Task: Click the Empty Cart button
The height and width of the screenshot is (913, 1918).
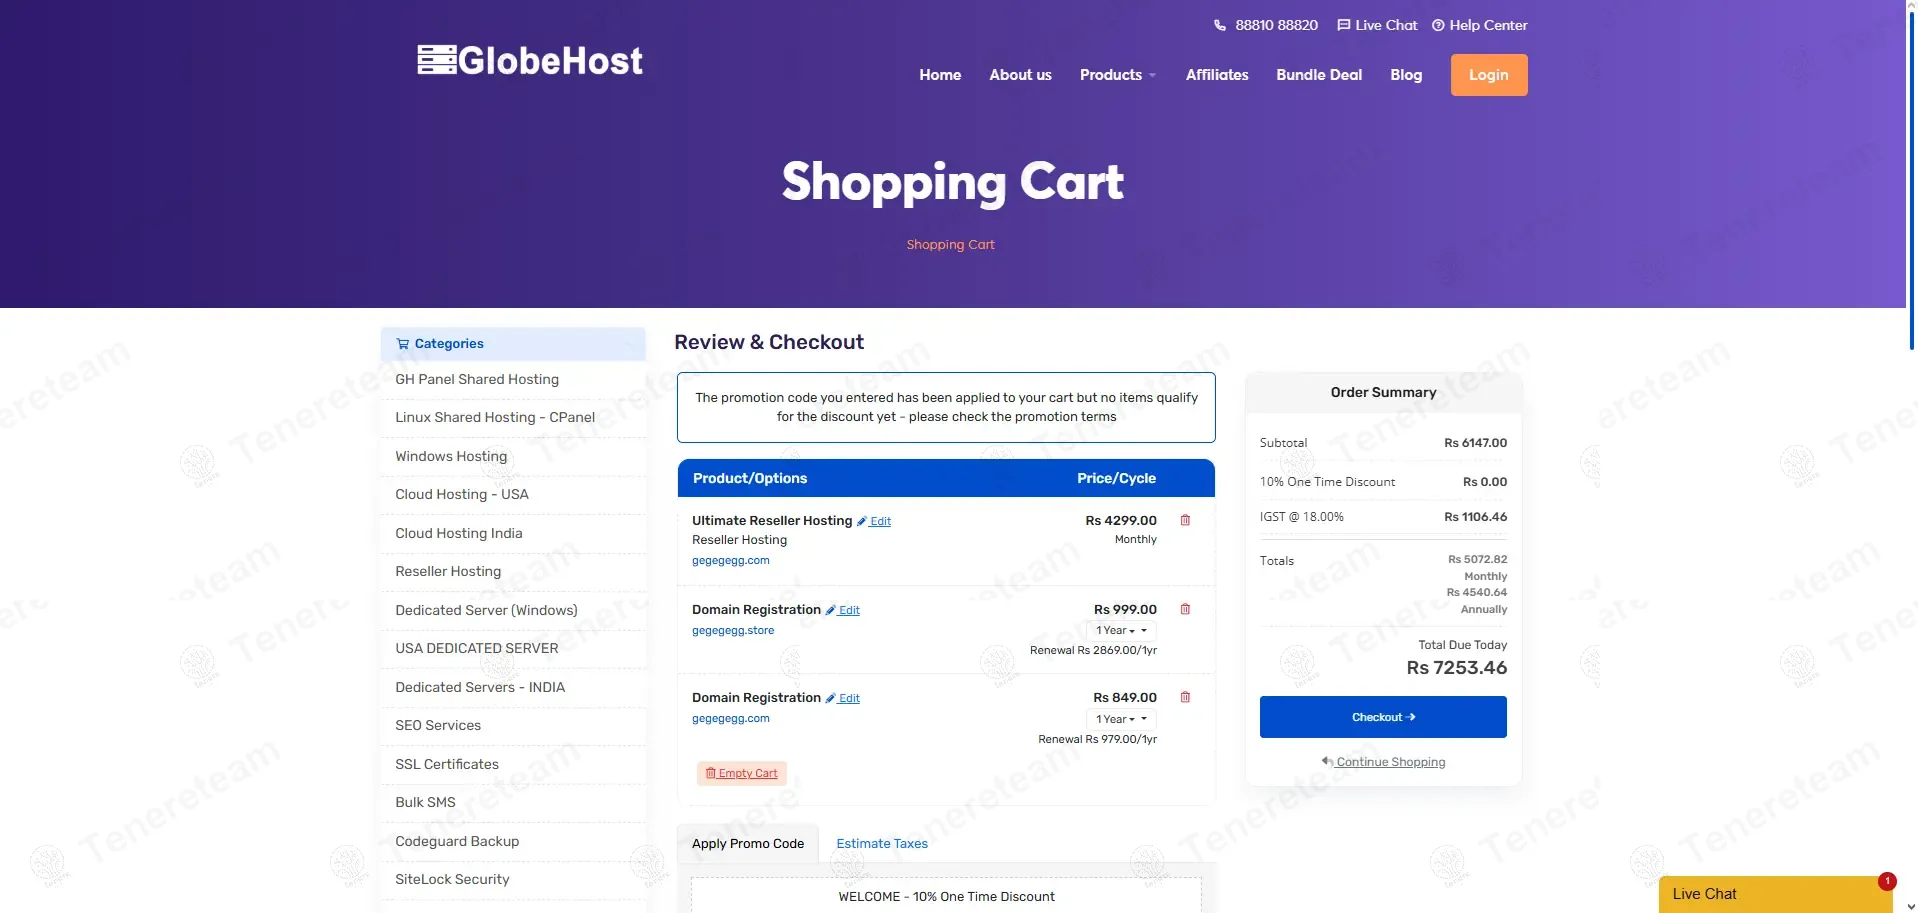Action: pyautogui.click(x=742, y=773)
